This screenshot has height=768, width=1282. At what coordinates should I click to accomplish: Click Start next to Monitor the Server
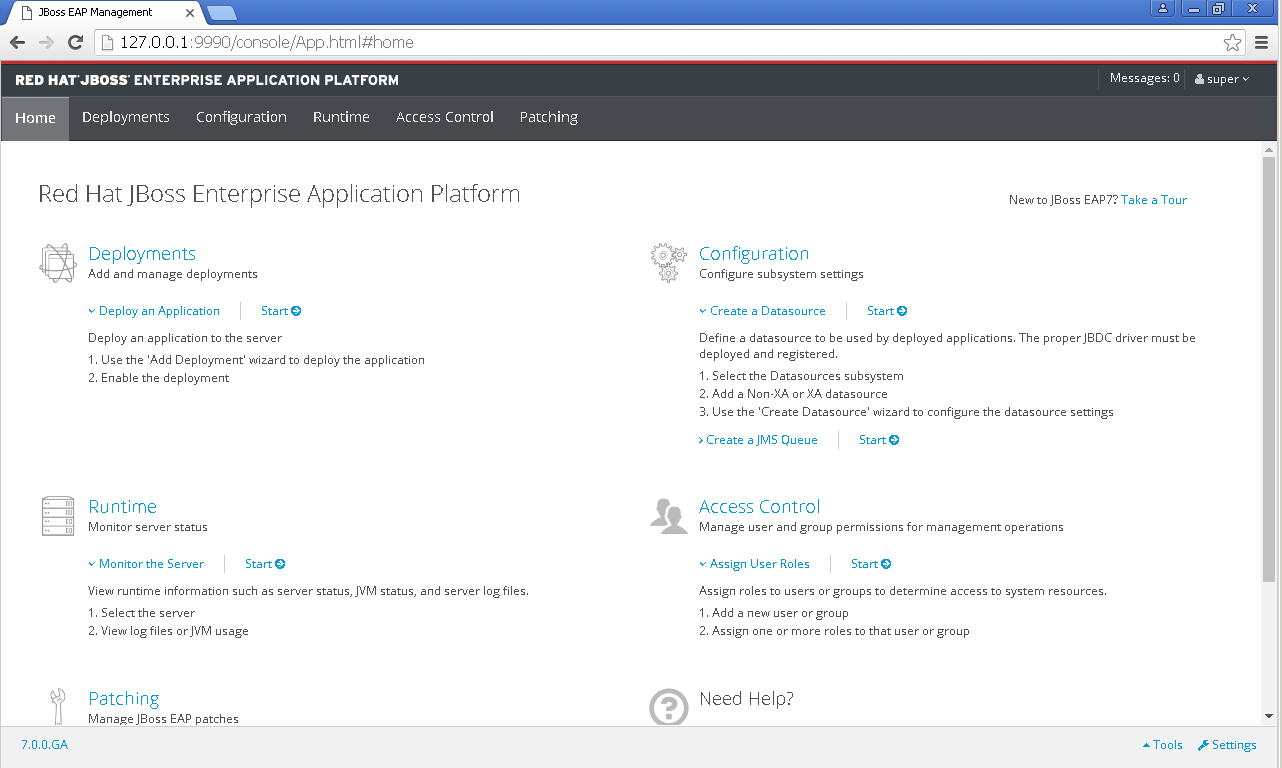265,564
